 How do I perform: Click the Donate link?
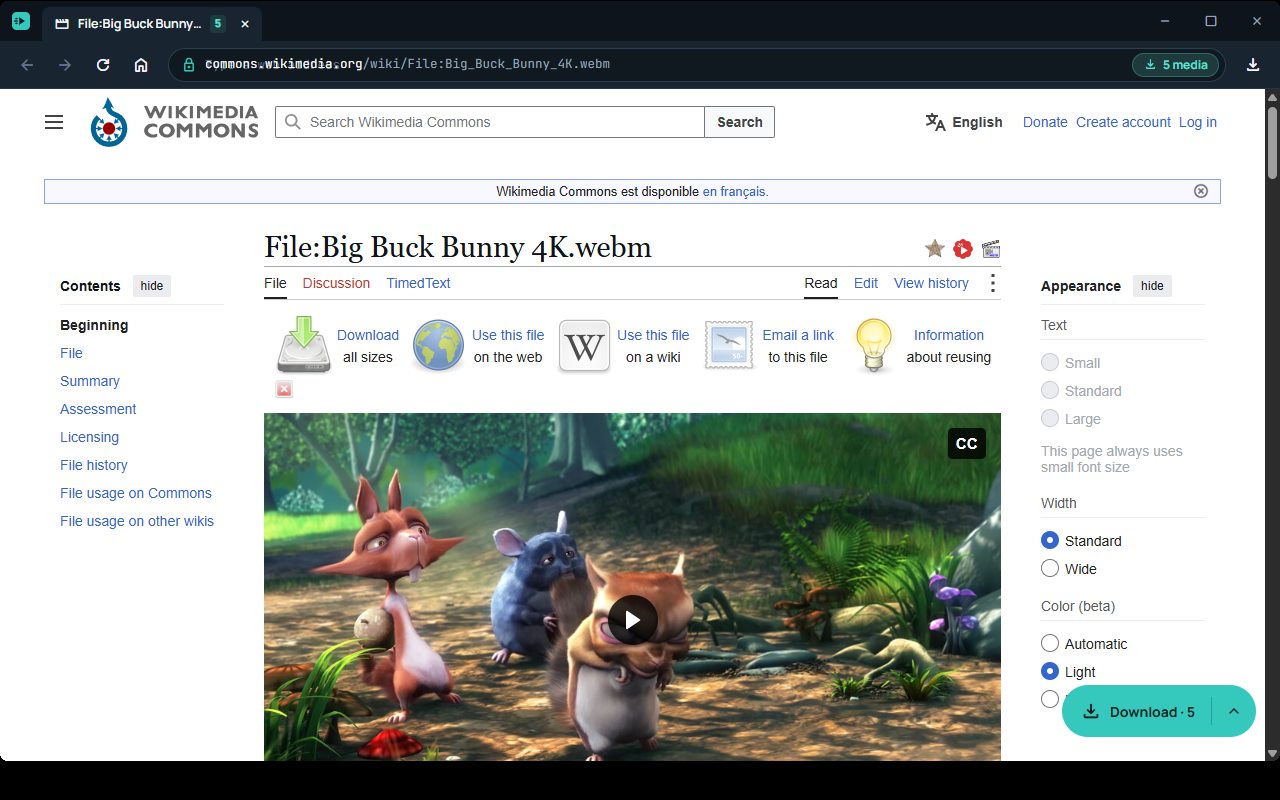click(1045, 122)
